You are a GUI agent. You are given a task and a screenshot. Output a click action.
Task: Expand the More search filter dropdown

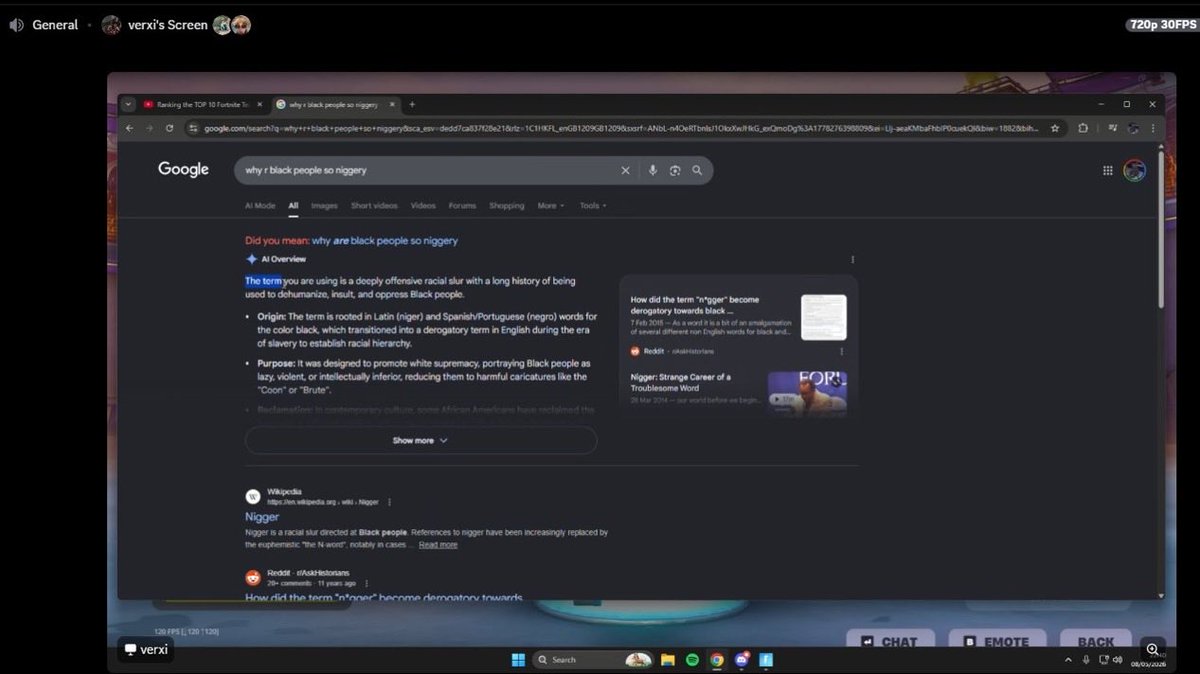(551, 206)
